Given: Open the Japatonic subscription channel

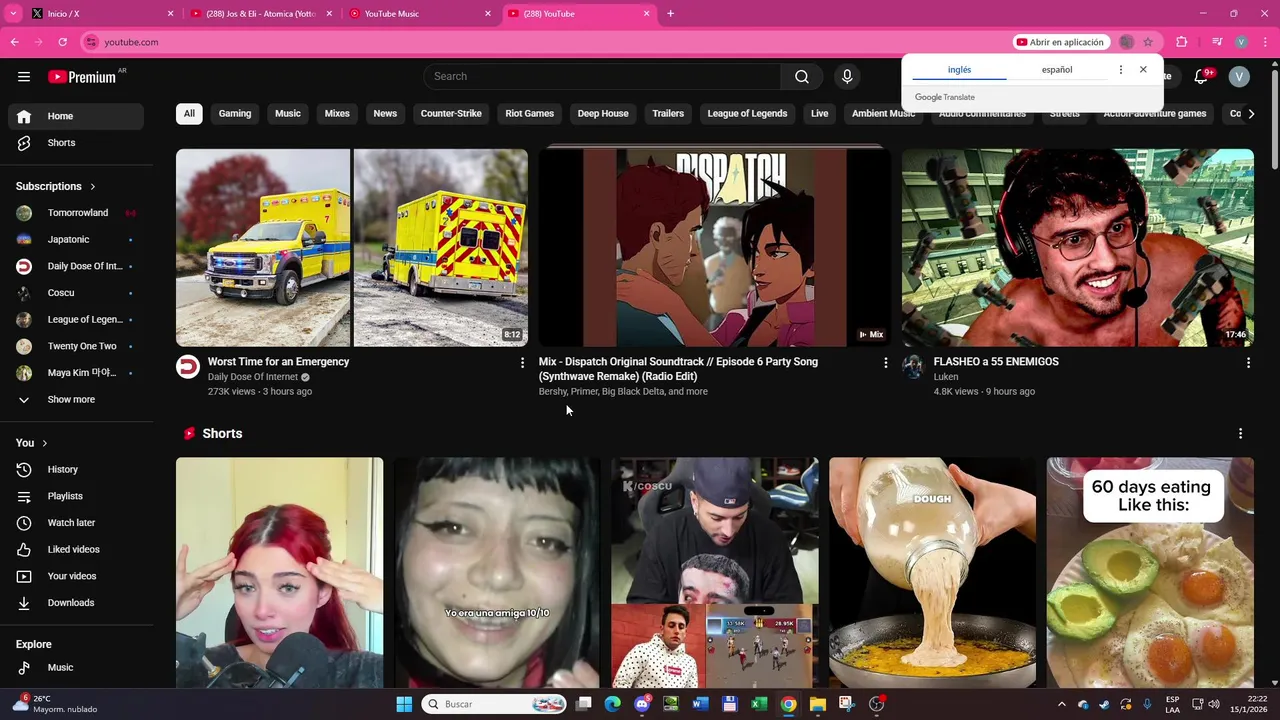Looking at the screenshot, I should coord(76,240).
